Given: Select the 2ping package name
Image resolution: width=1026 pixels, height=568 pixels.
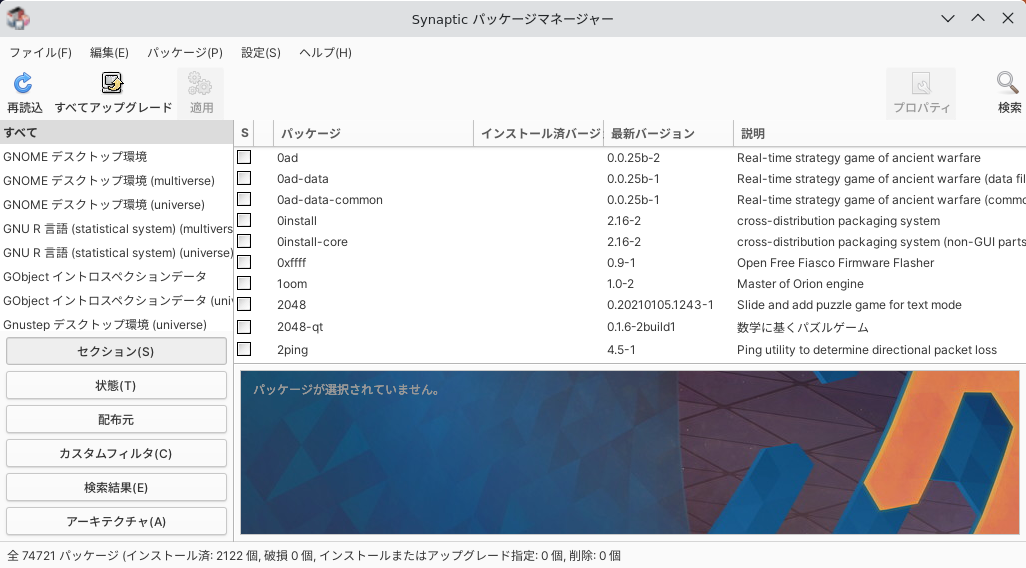Looking at the screenshot, I should (292, 349).
